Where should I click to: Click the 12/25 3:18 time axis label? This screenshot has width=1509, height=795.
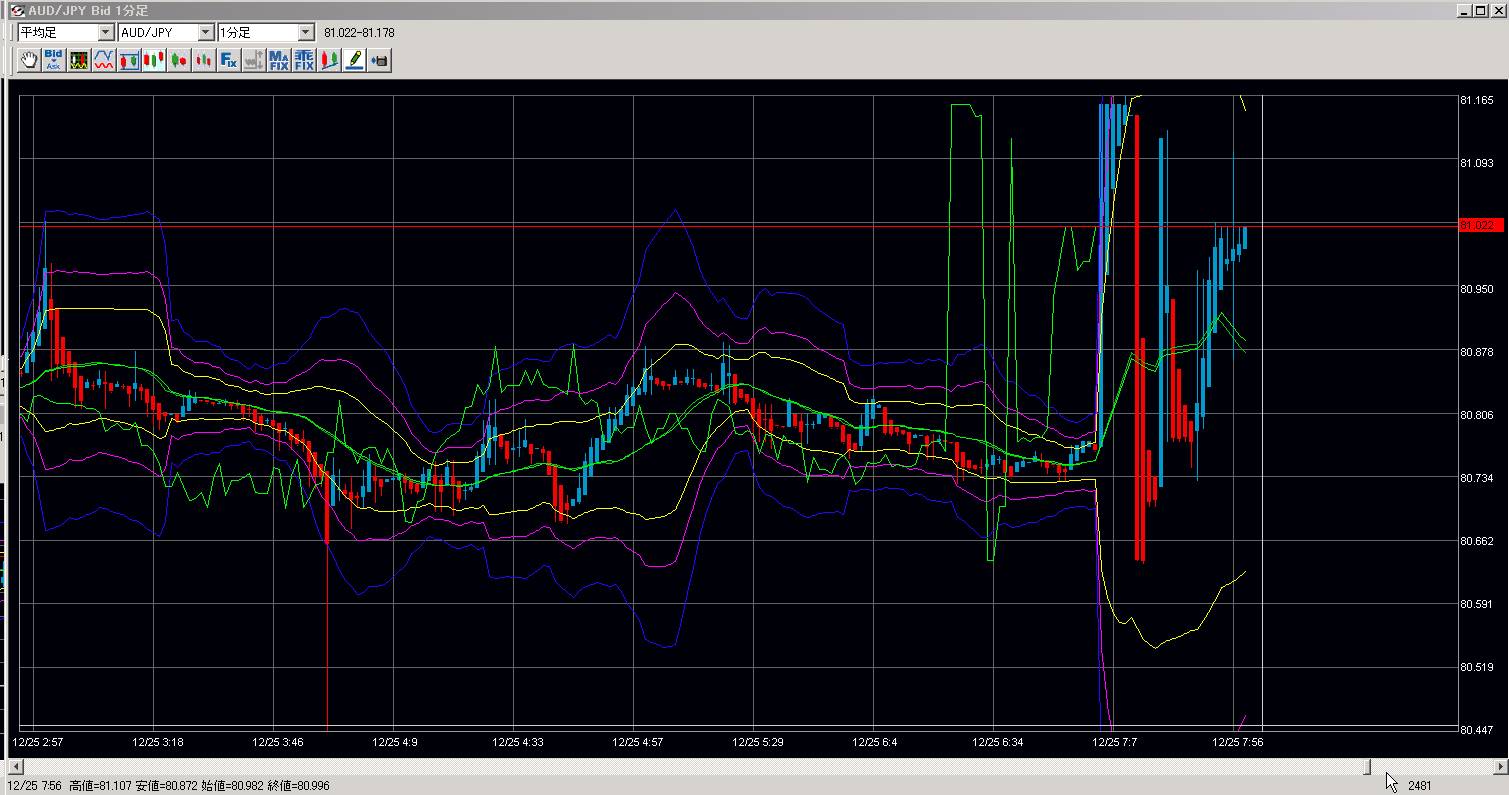[158, 742]
